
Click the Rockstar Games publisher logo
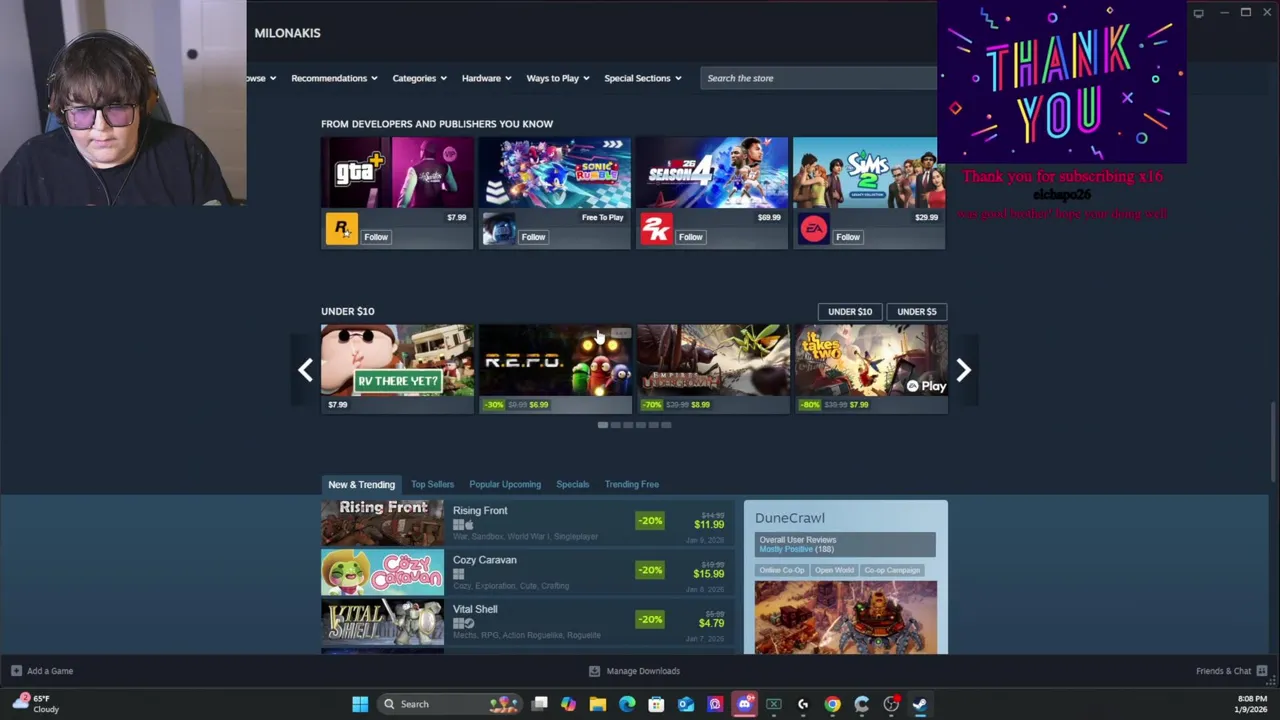[x=341, y=229]
